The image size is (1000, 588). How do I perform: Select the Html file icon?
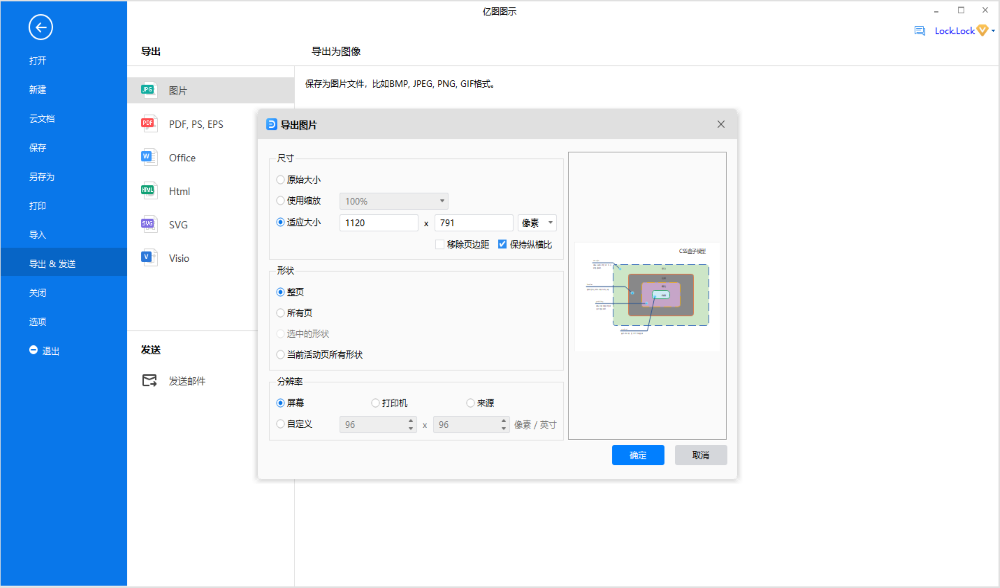point(148,191)
